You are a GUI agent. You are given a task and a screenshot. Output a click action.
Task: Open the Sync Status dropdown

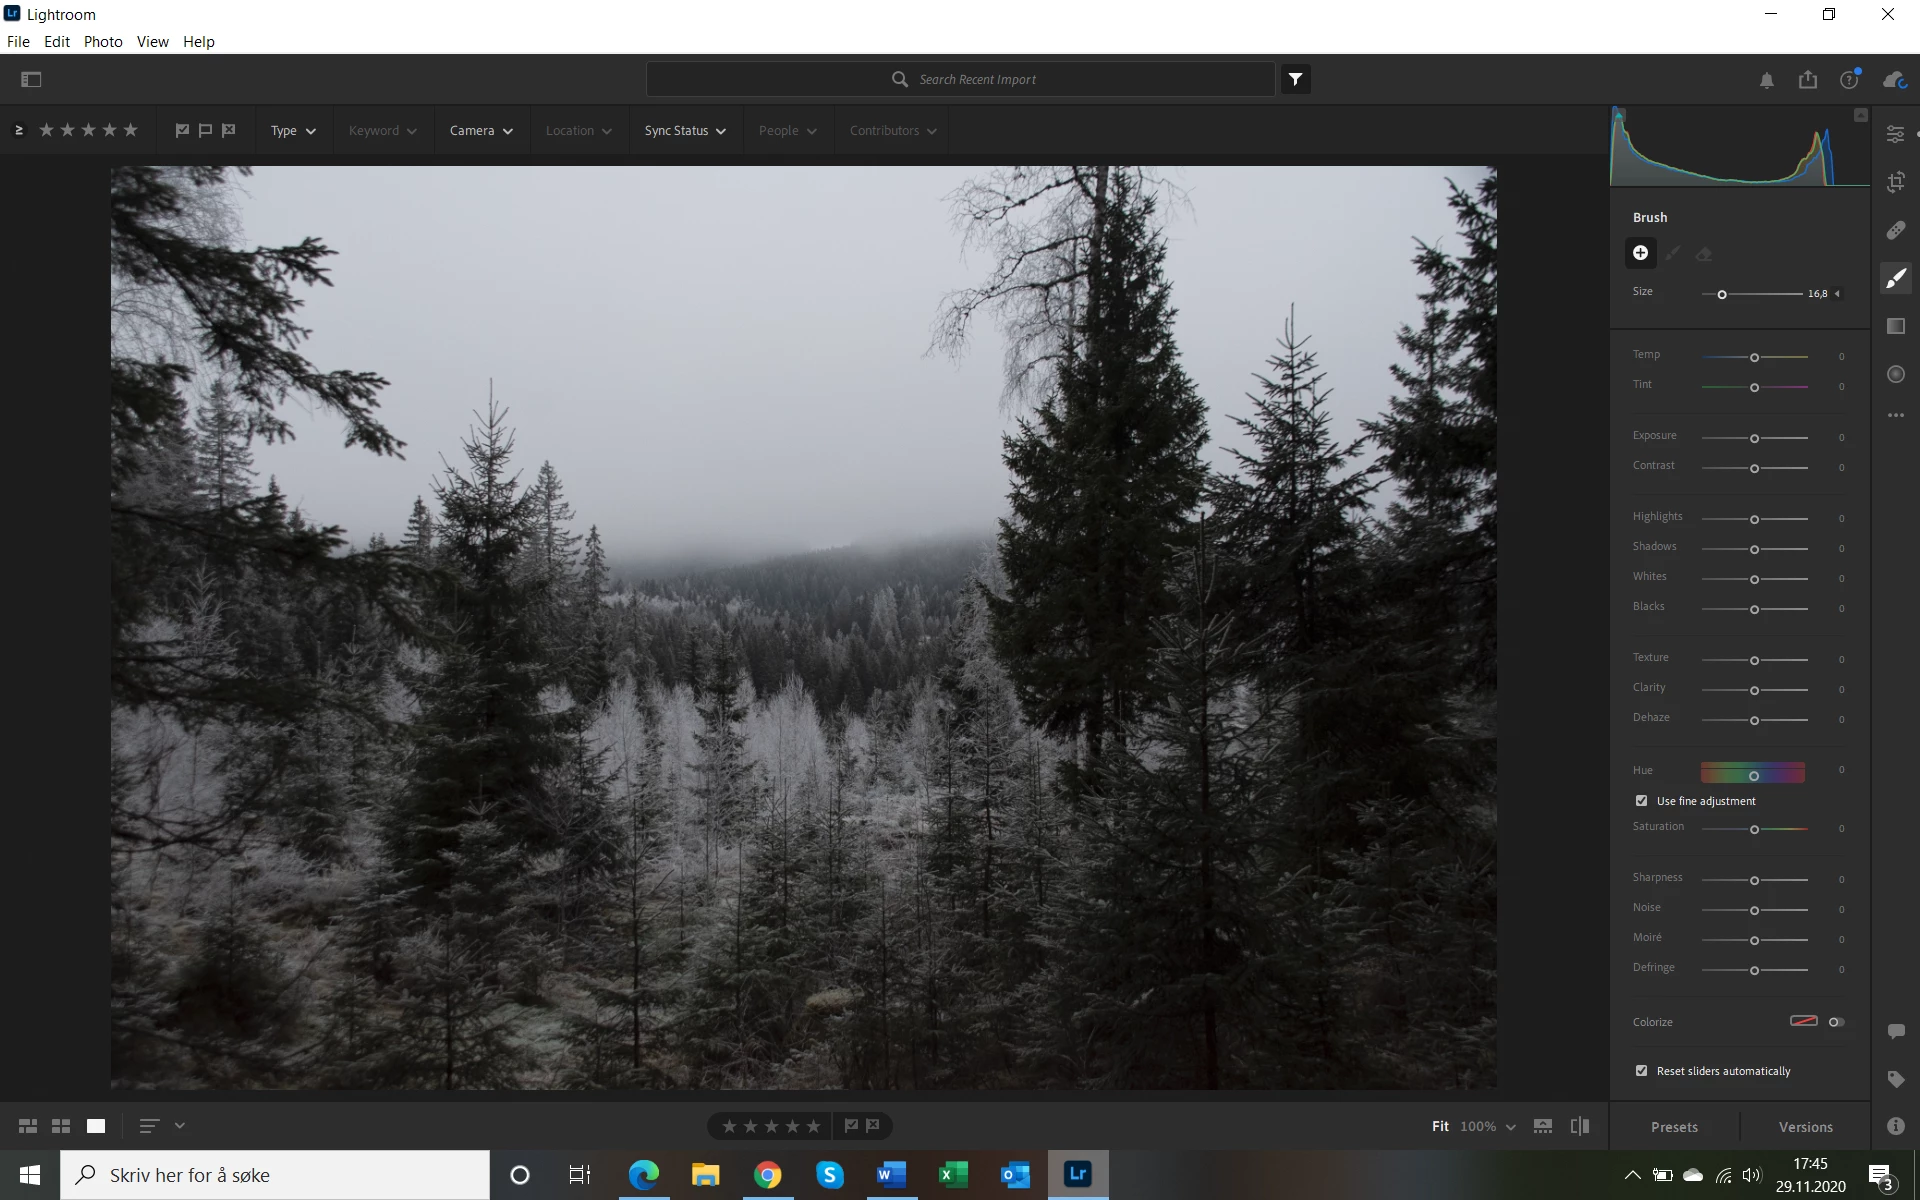tap(685, 131)
